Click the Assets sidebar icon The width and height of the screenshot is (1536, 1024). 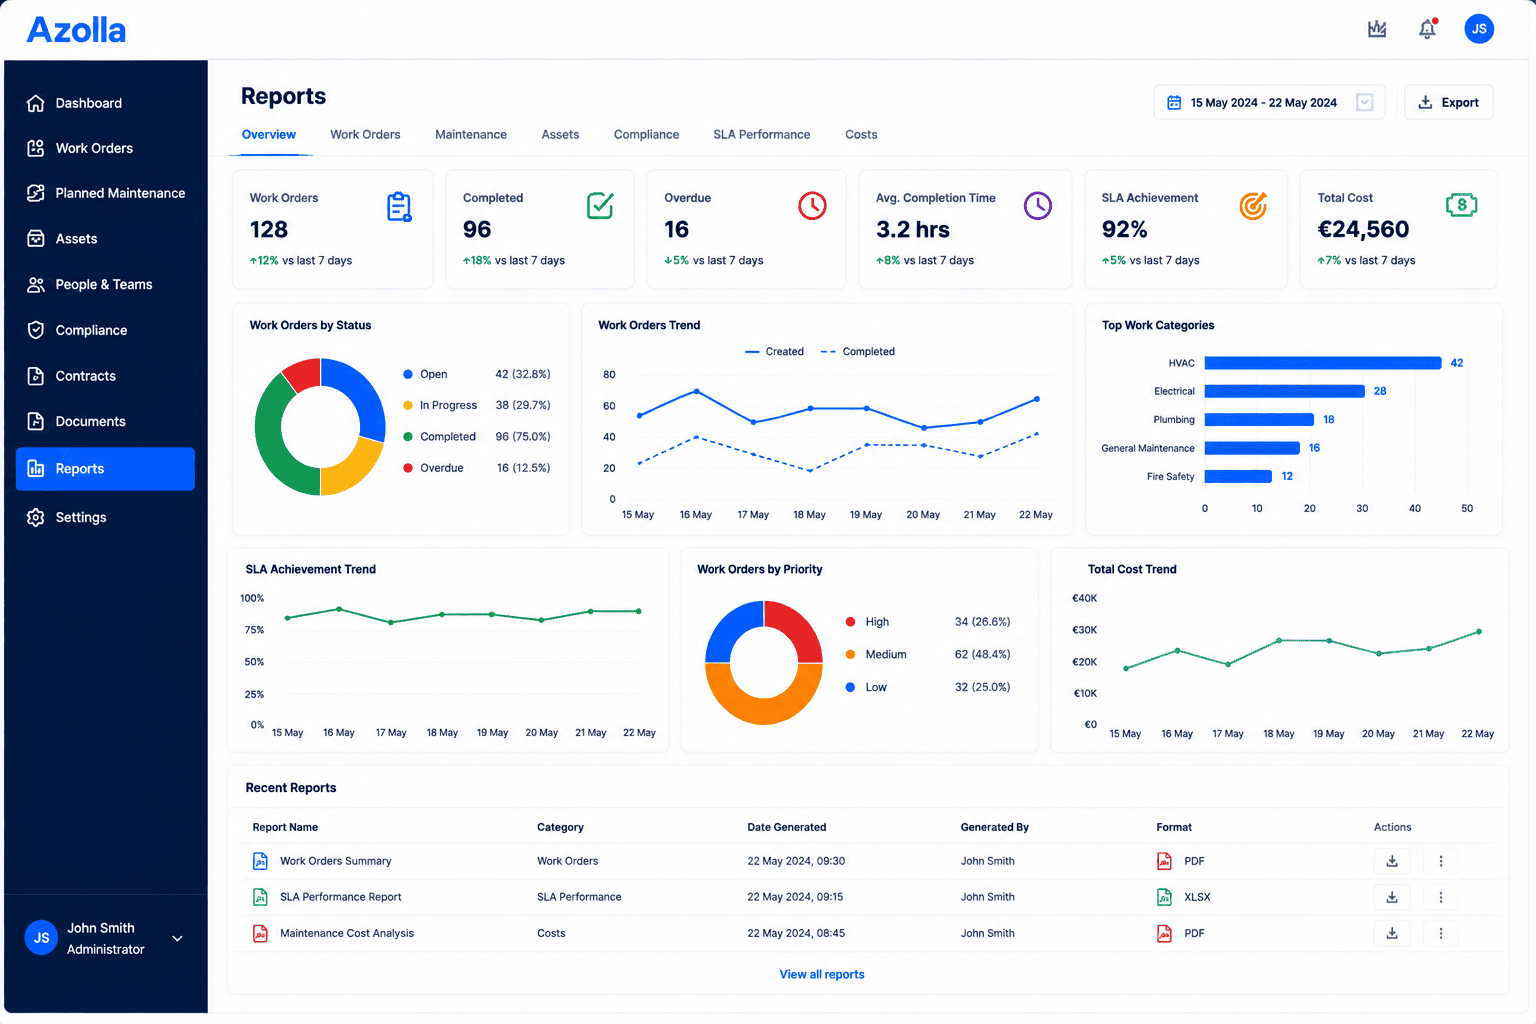[x=36, y=239]
